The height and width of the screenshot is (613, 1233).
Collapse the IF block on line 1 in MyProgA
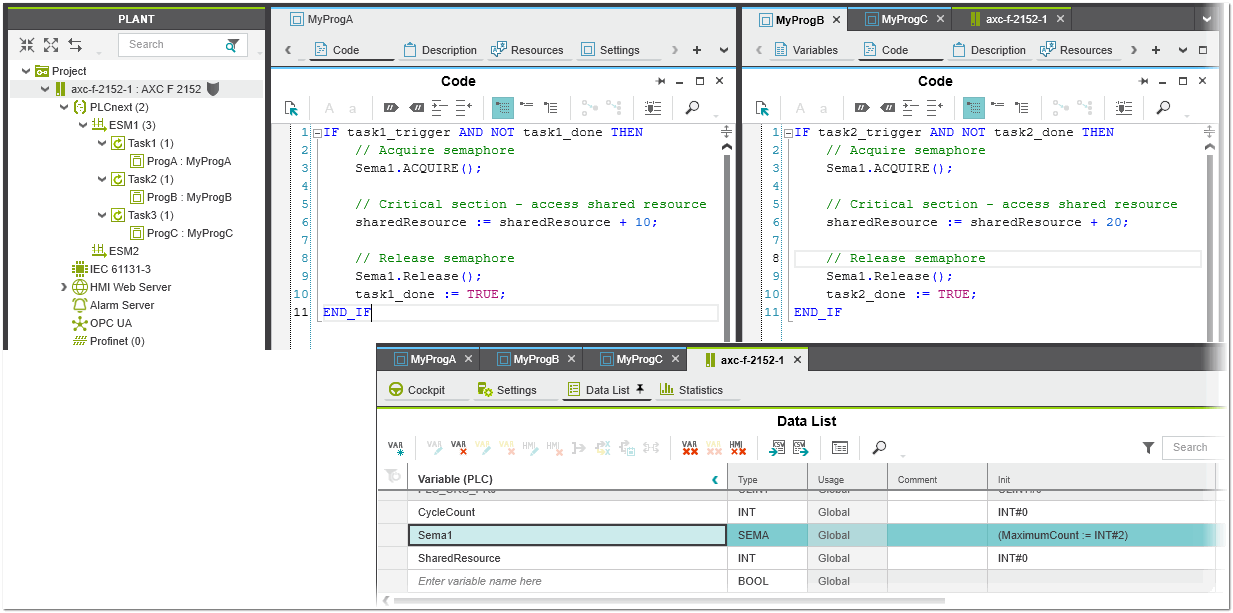click(317, 133)
